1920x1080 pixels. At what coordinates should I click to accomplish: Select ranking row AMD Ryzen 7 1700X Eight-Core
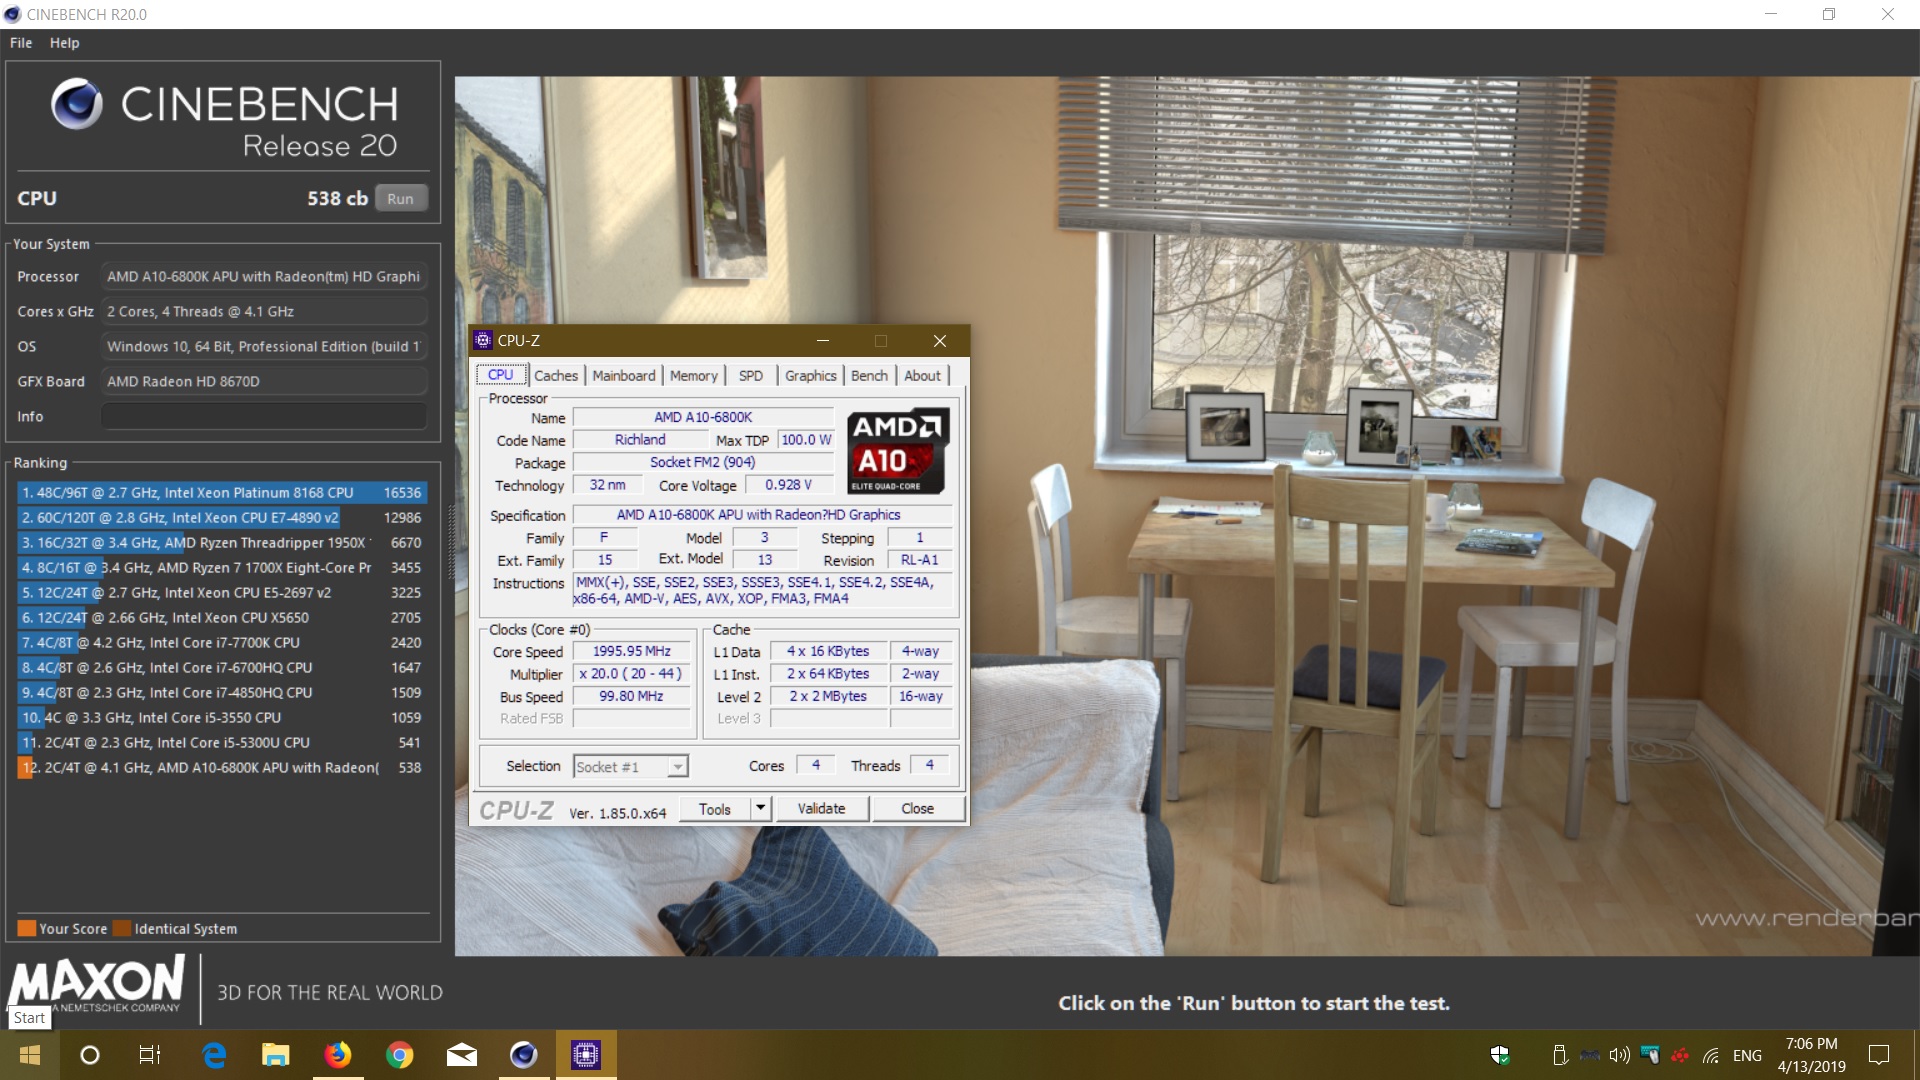pos(222,567)
